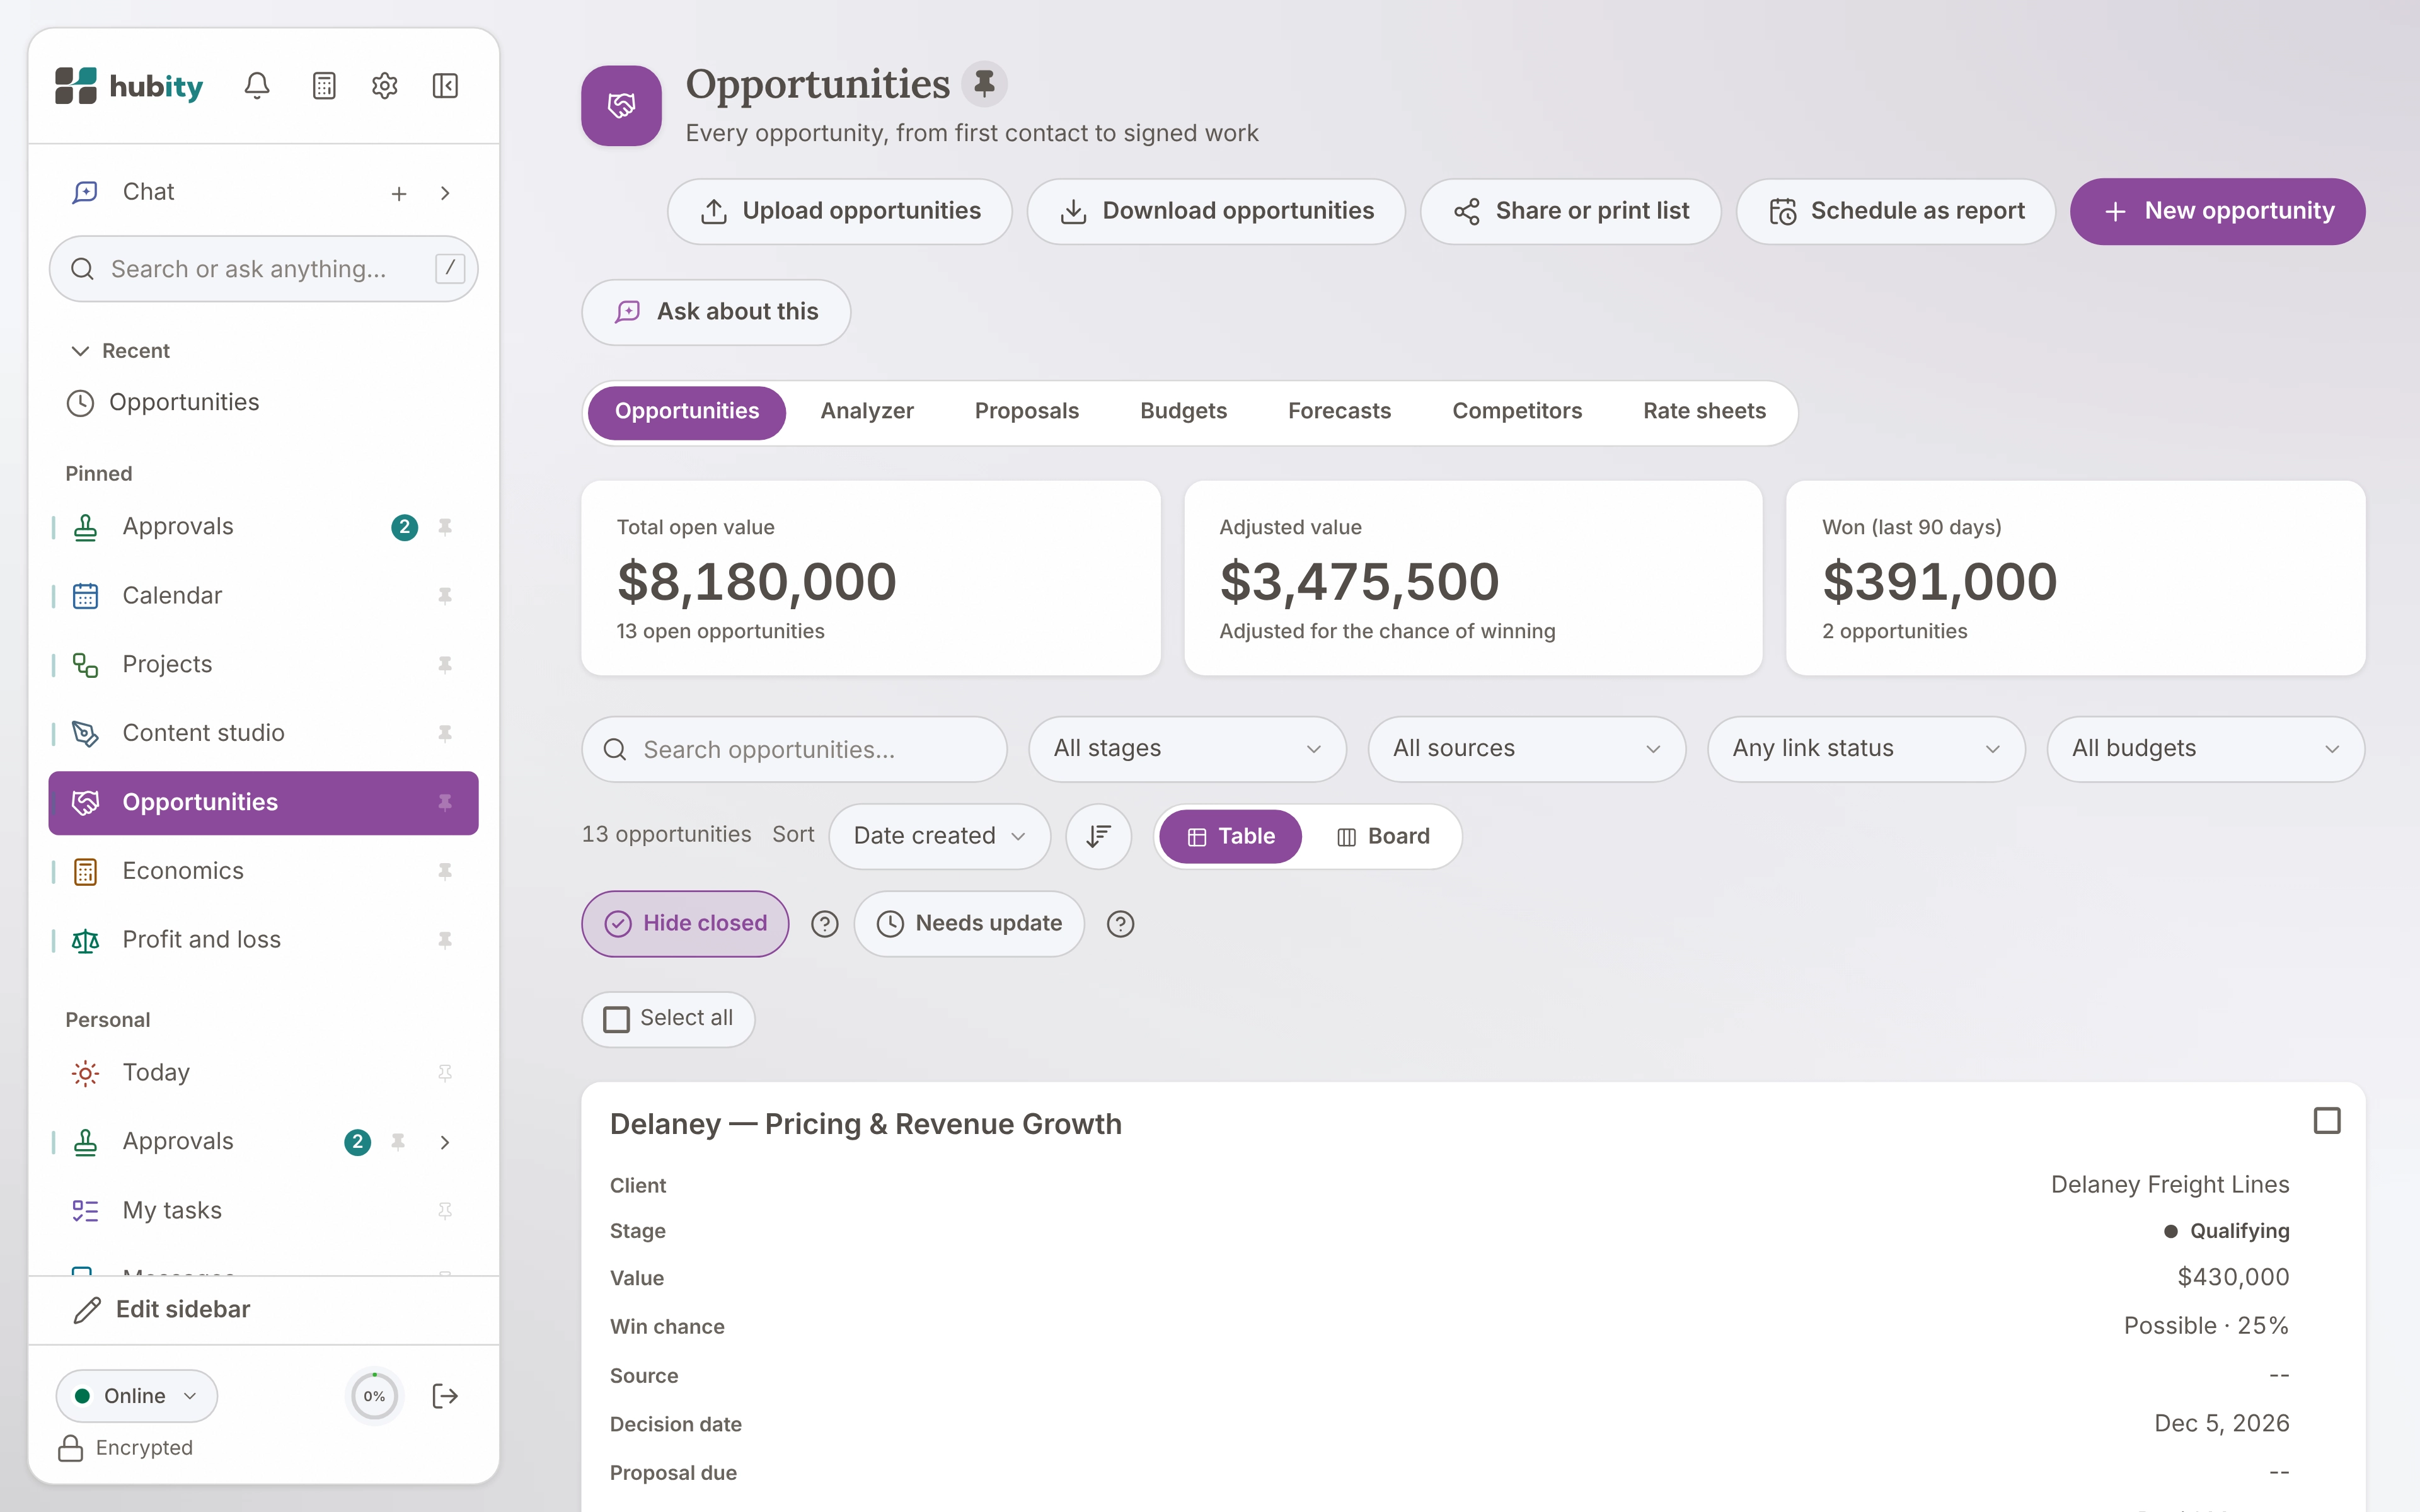This screenshot has width=2420, height=1512.
Task: Click New opportunity button
Action: (x=2217, y=212)
